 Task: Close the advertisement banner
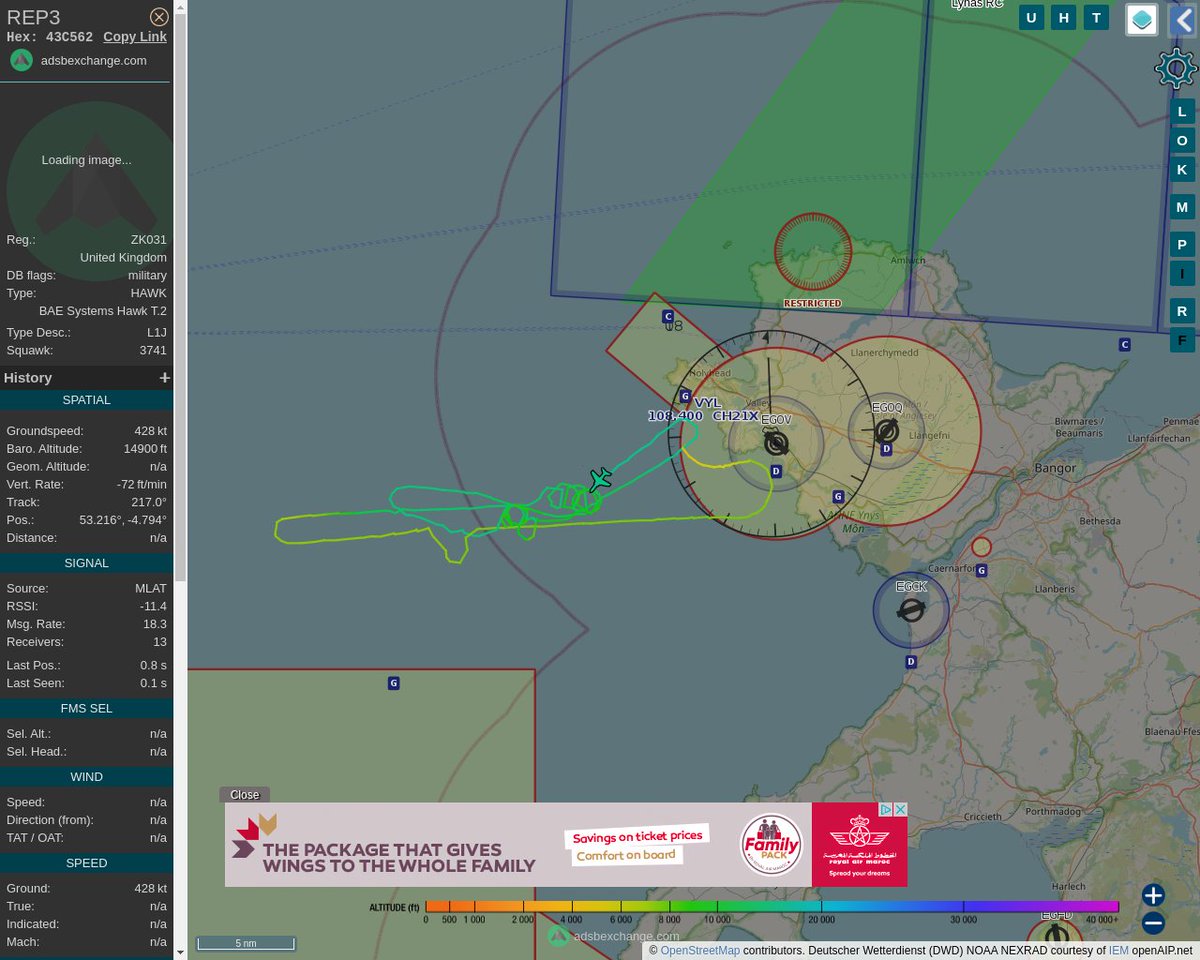(x=244, y=794)
